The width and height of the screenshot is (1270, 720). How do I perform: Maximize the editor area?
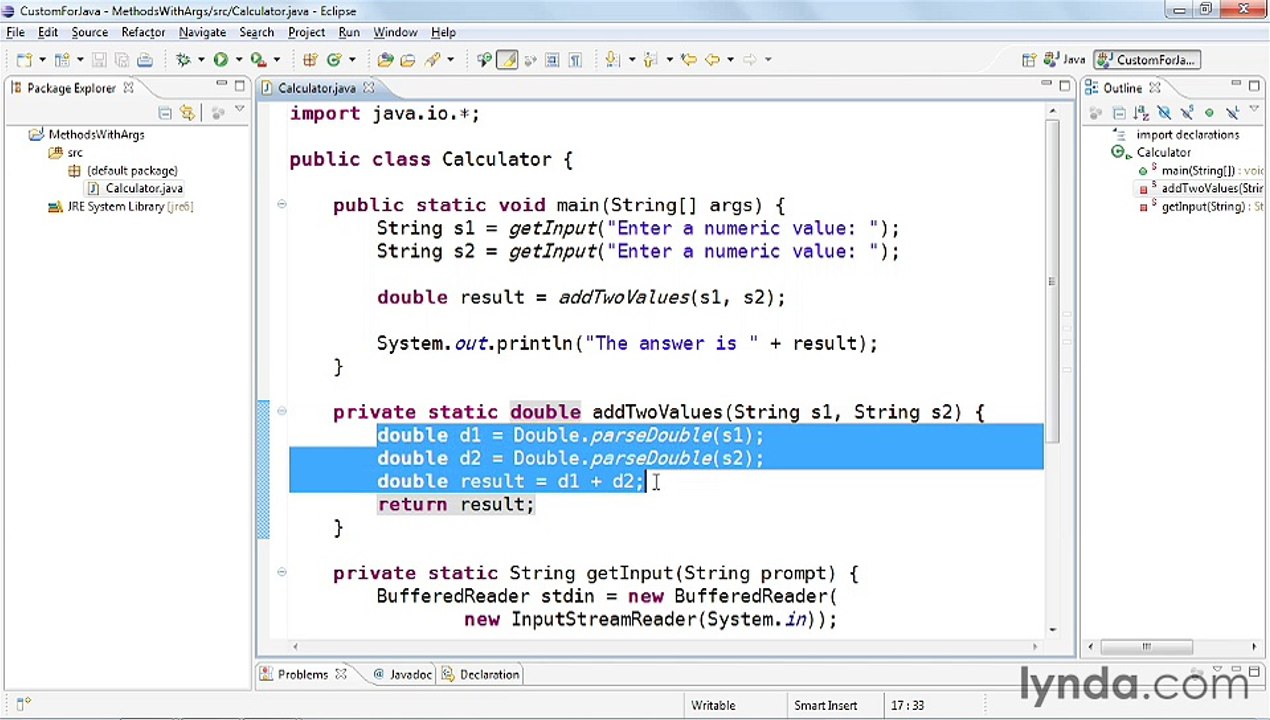coord(1065,86)
